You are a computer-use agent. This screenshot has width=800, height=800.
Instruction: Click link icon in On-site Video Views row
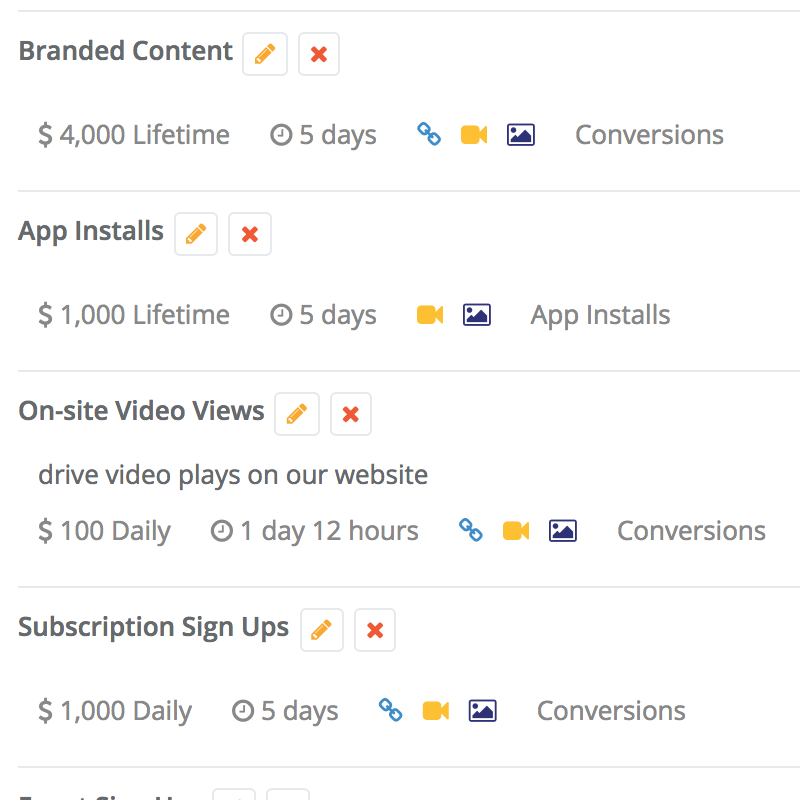471,531
